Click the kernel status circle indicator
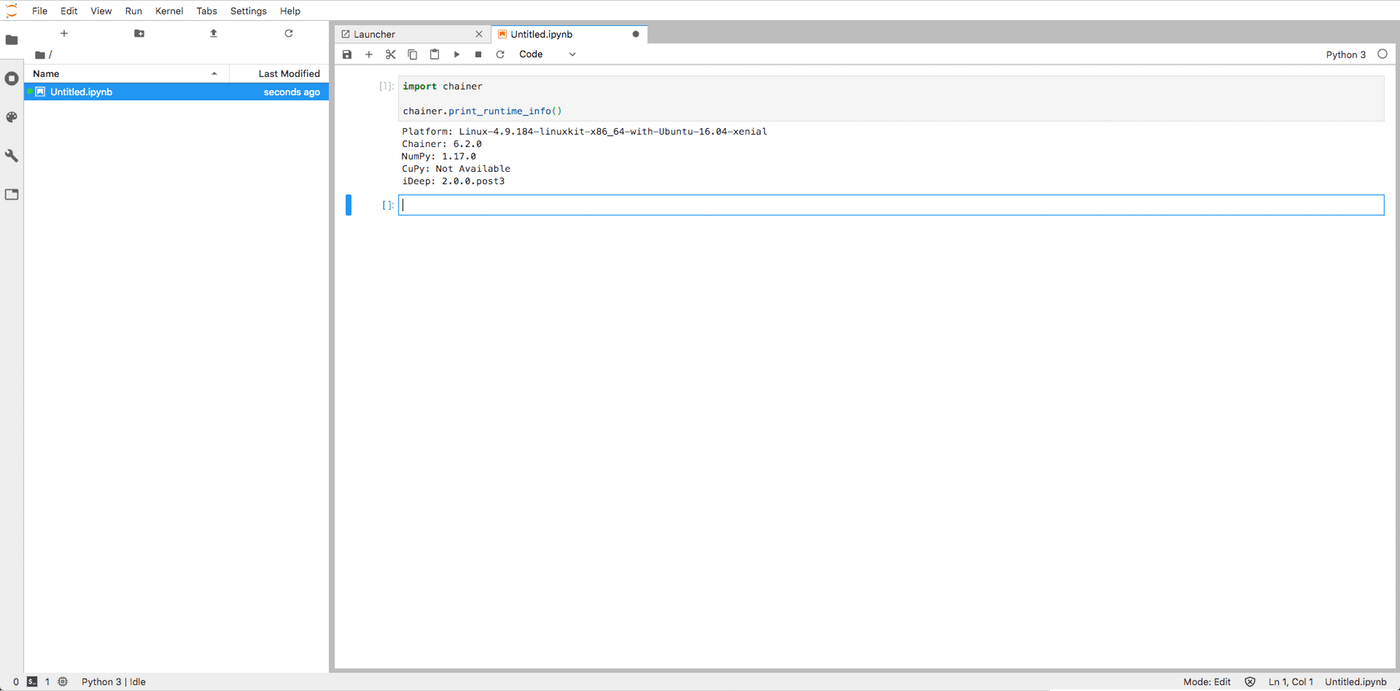Image resolution: width=1400 pixels, height=691 pixels. click(1383, 54)
